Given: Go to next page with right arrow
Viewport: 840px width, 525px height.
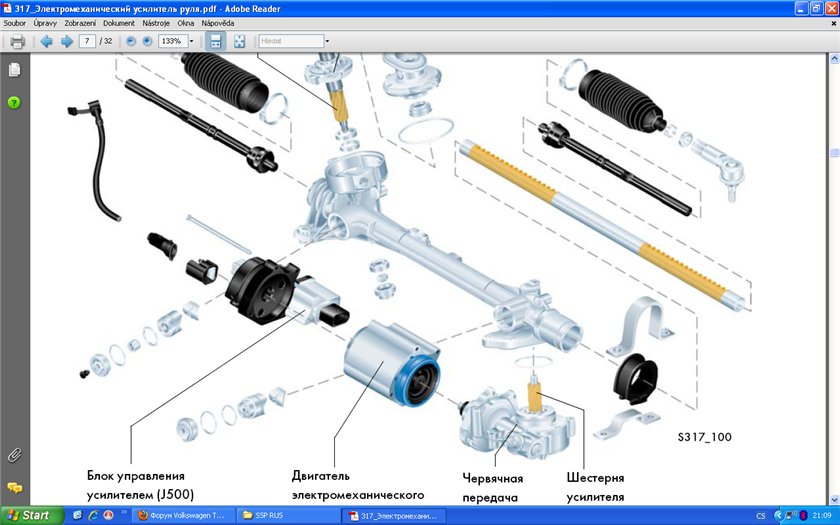Looking at the screenshot, I should click(66, 41).
